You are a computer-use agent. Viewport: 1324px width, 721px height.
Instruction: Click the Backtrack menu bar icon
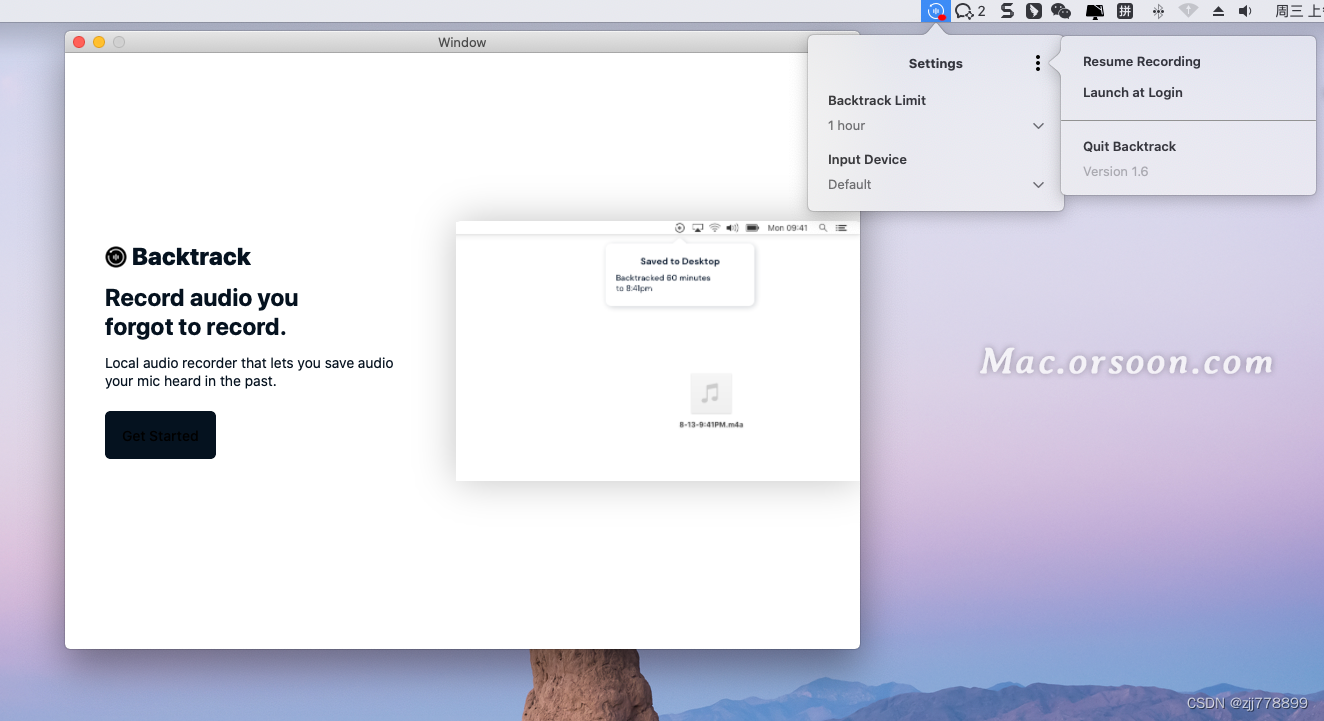(936, 11)
